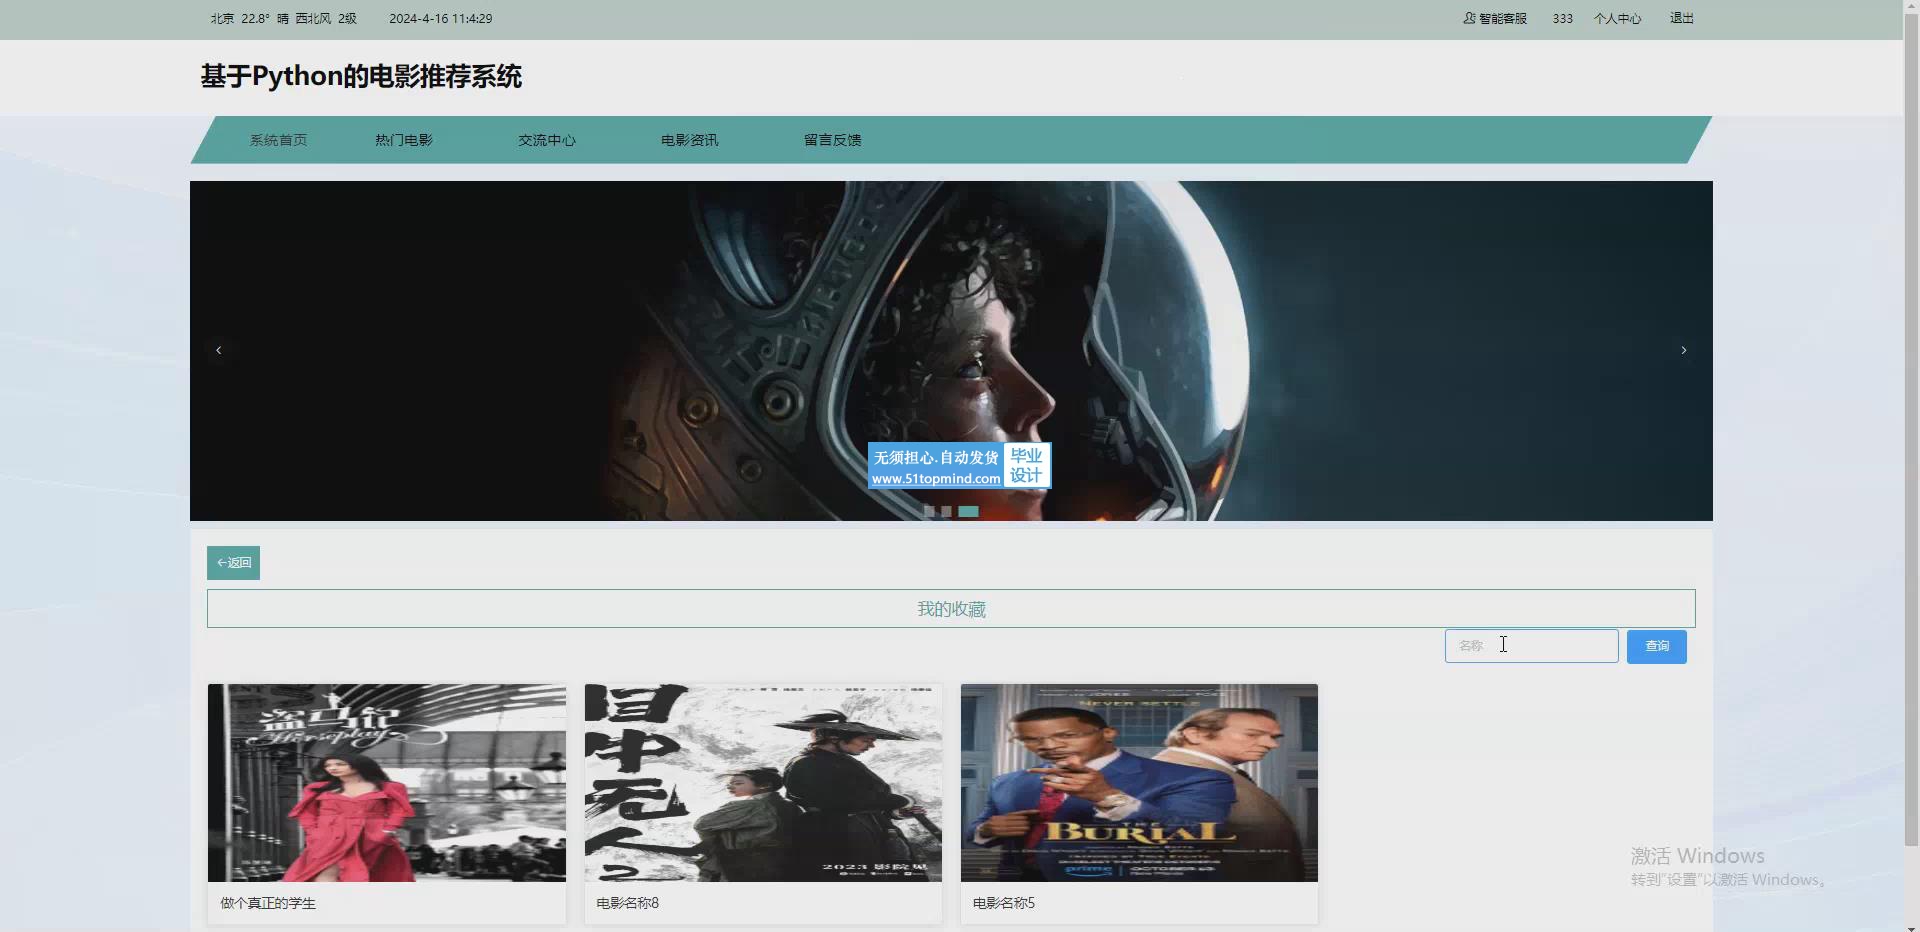Click the ←返回 back button
1920x932 pixels.
point(233,563)
